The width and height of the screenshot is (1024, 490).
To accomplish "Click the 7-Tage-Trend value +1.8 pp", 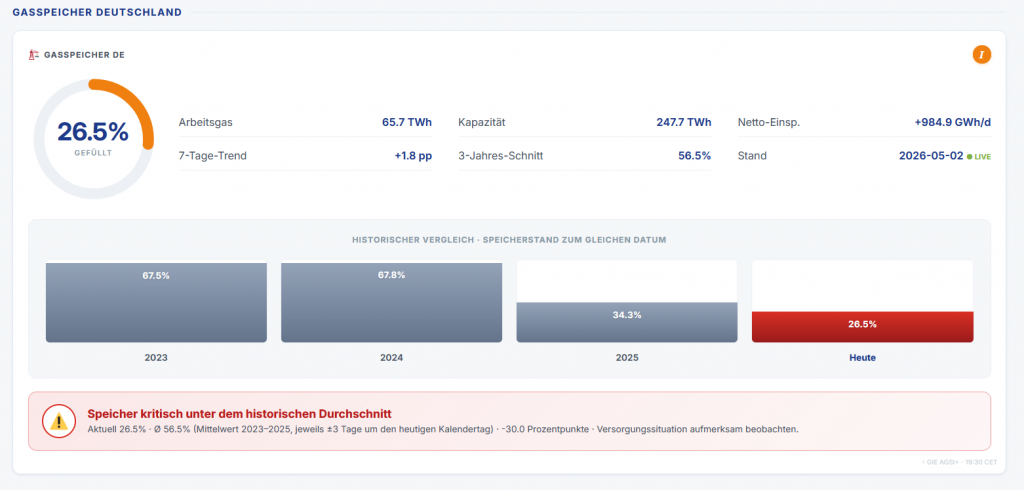I will pyautogui.click(x=413, y=156).
